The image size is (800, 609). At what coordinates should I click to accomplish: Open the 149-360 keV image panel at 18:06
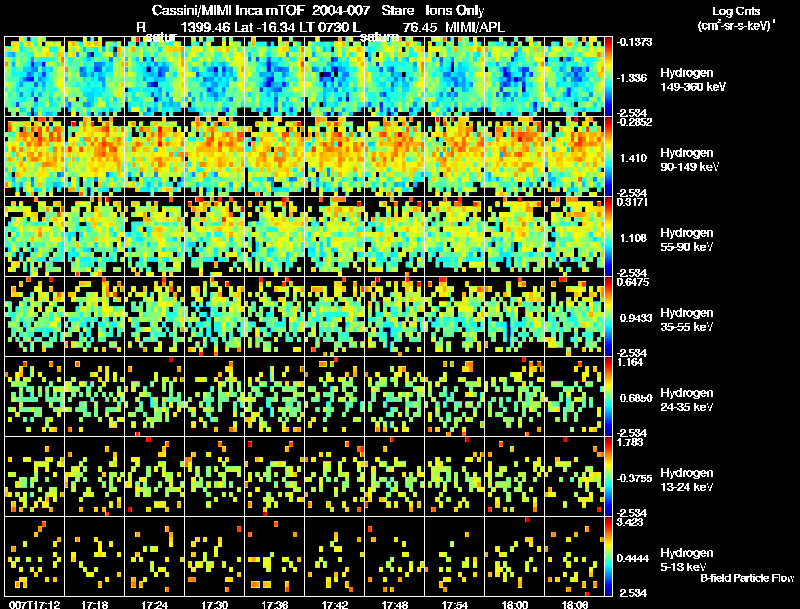coord(574,77)
